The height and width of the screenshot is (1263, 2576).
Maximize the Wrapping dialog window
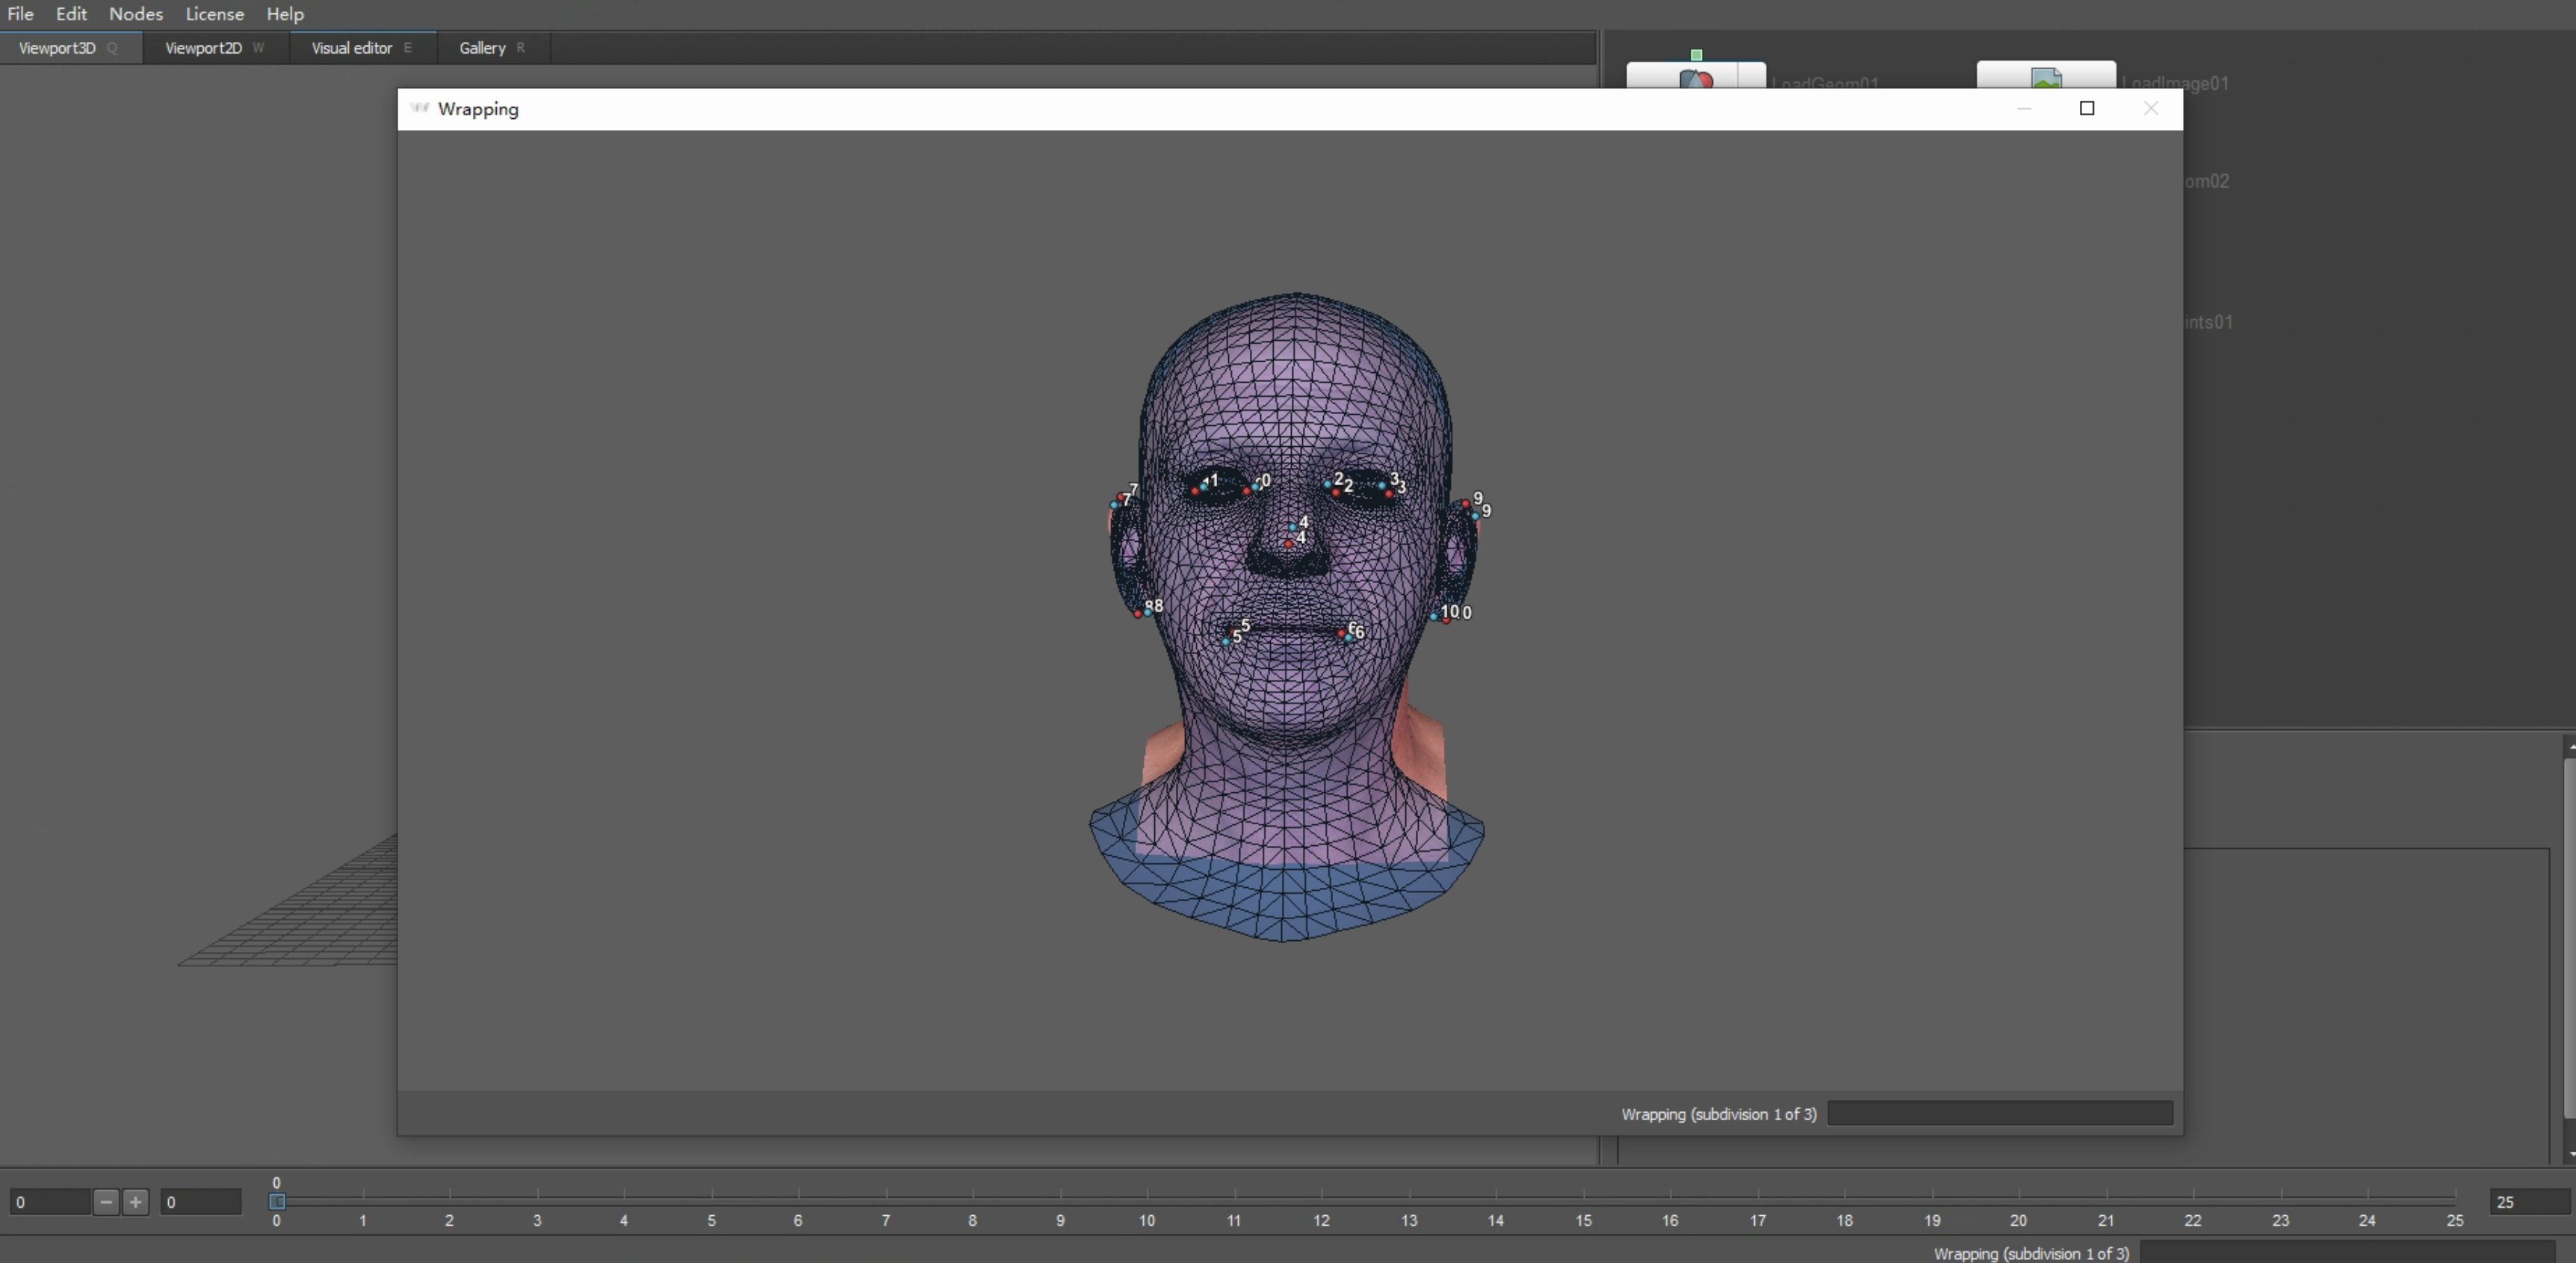[x=2086, y=108]
